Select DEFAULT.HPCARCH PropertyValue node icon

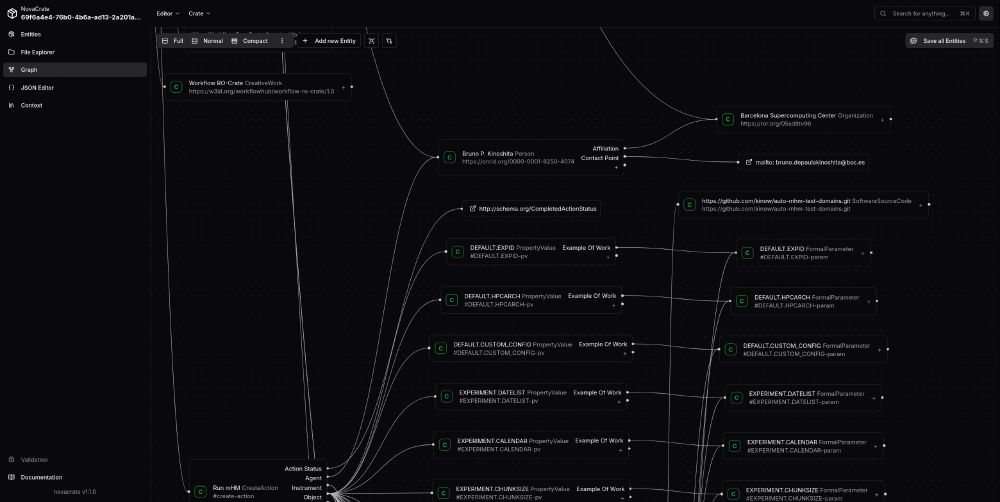(452, 300)
